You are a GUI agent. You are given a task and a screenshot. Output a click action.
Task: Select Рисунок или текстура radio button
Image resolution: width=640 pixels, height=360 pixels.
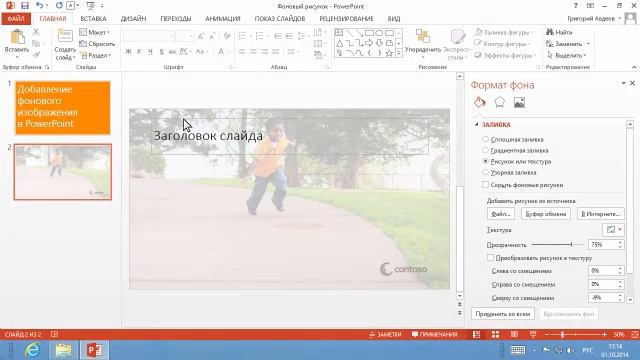coord(485,161)
